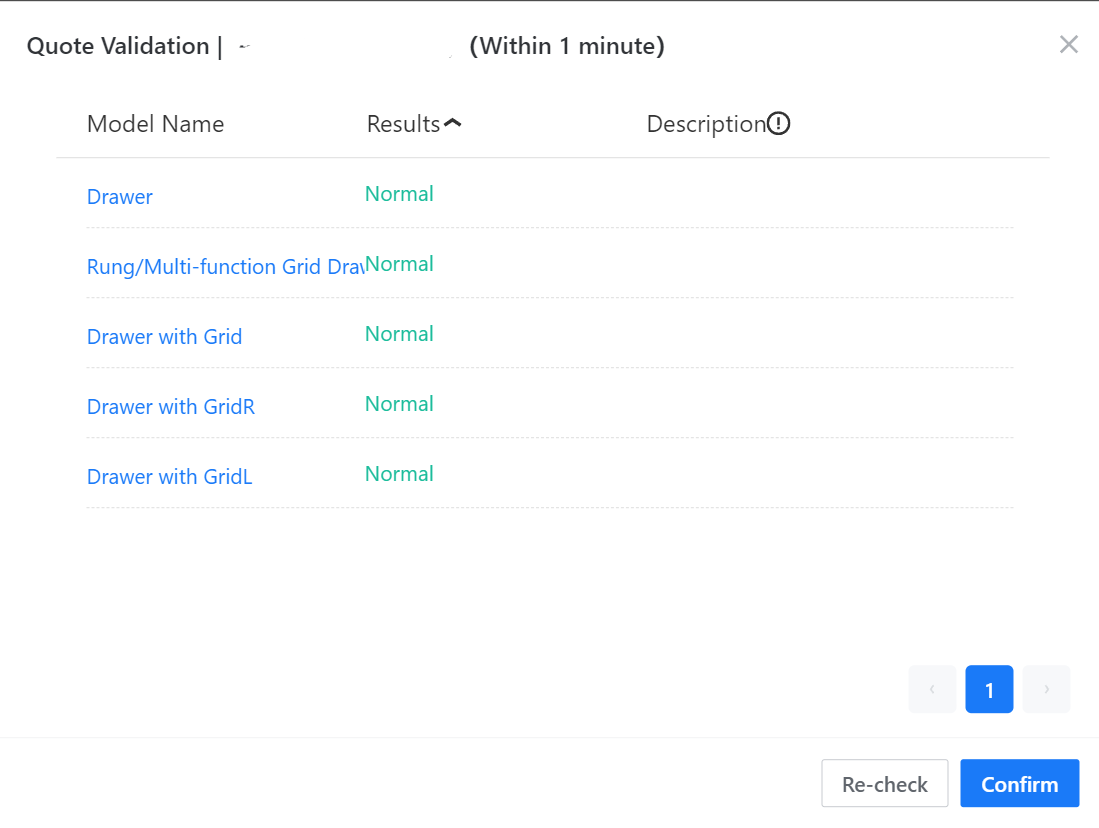Select page 1 in pagination
Image resolution: width=1099 pixels, height=828 pixels.
pyautogui.click(x=989, y=689)
